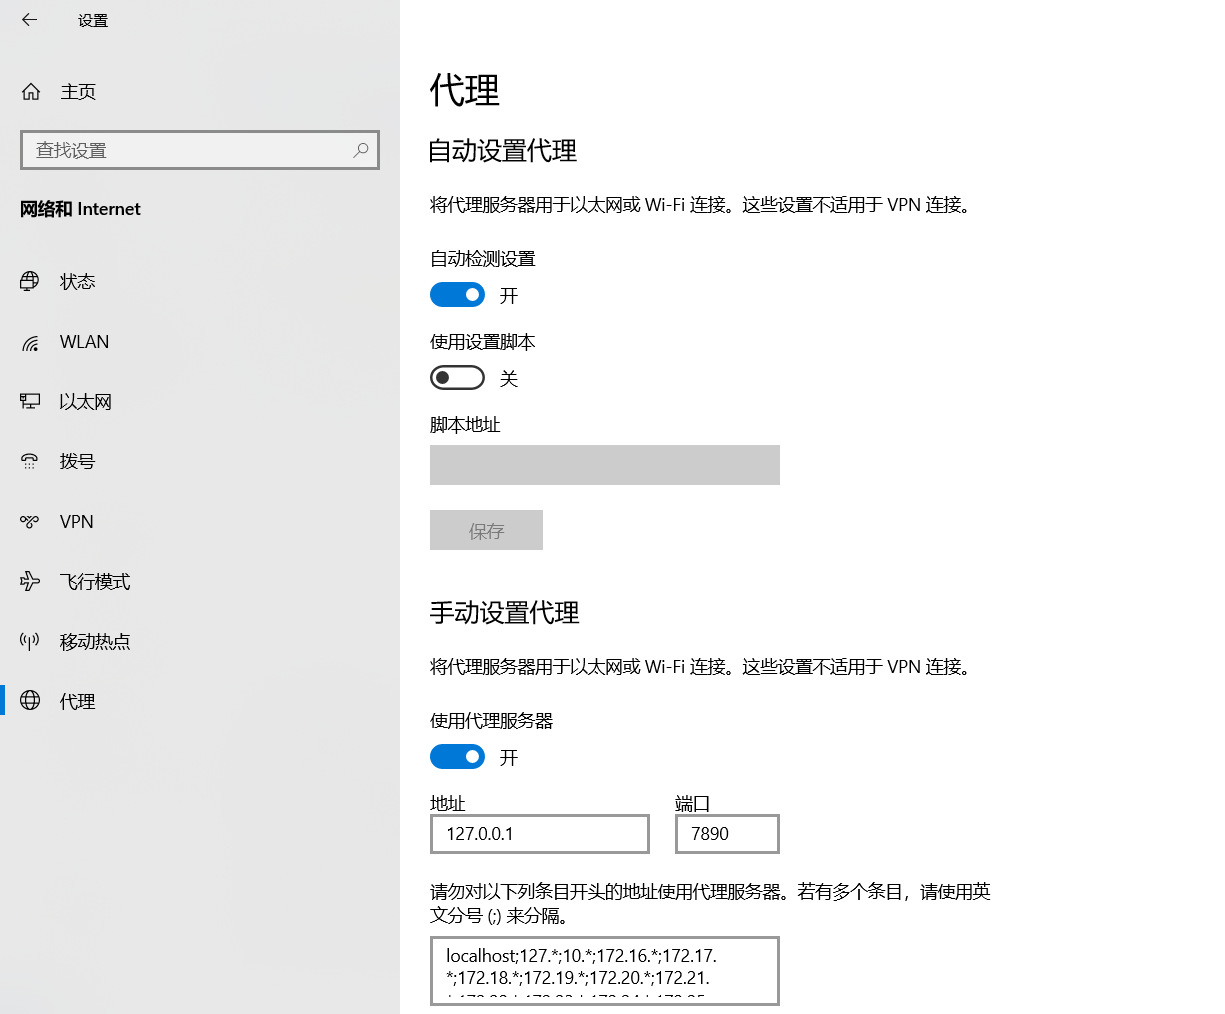Select the 以太网 (Ethernet) sidebar icon
The image size is (1225, 1014).
[30, 401]
